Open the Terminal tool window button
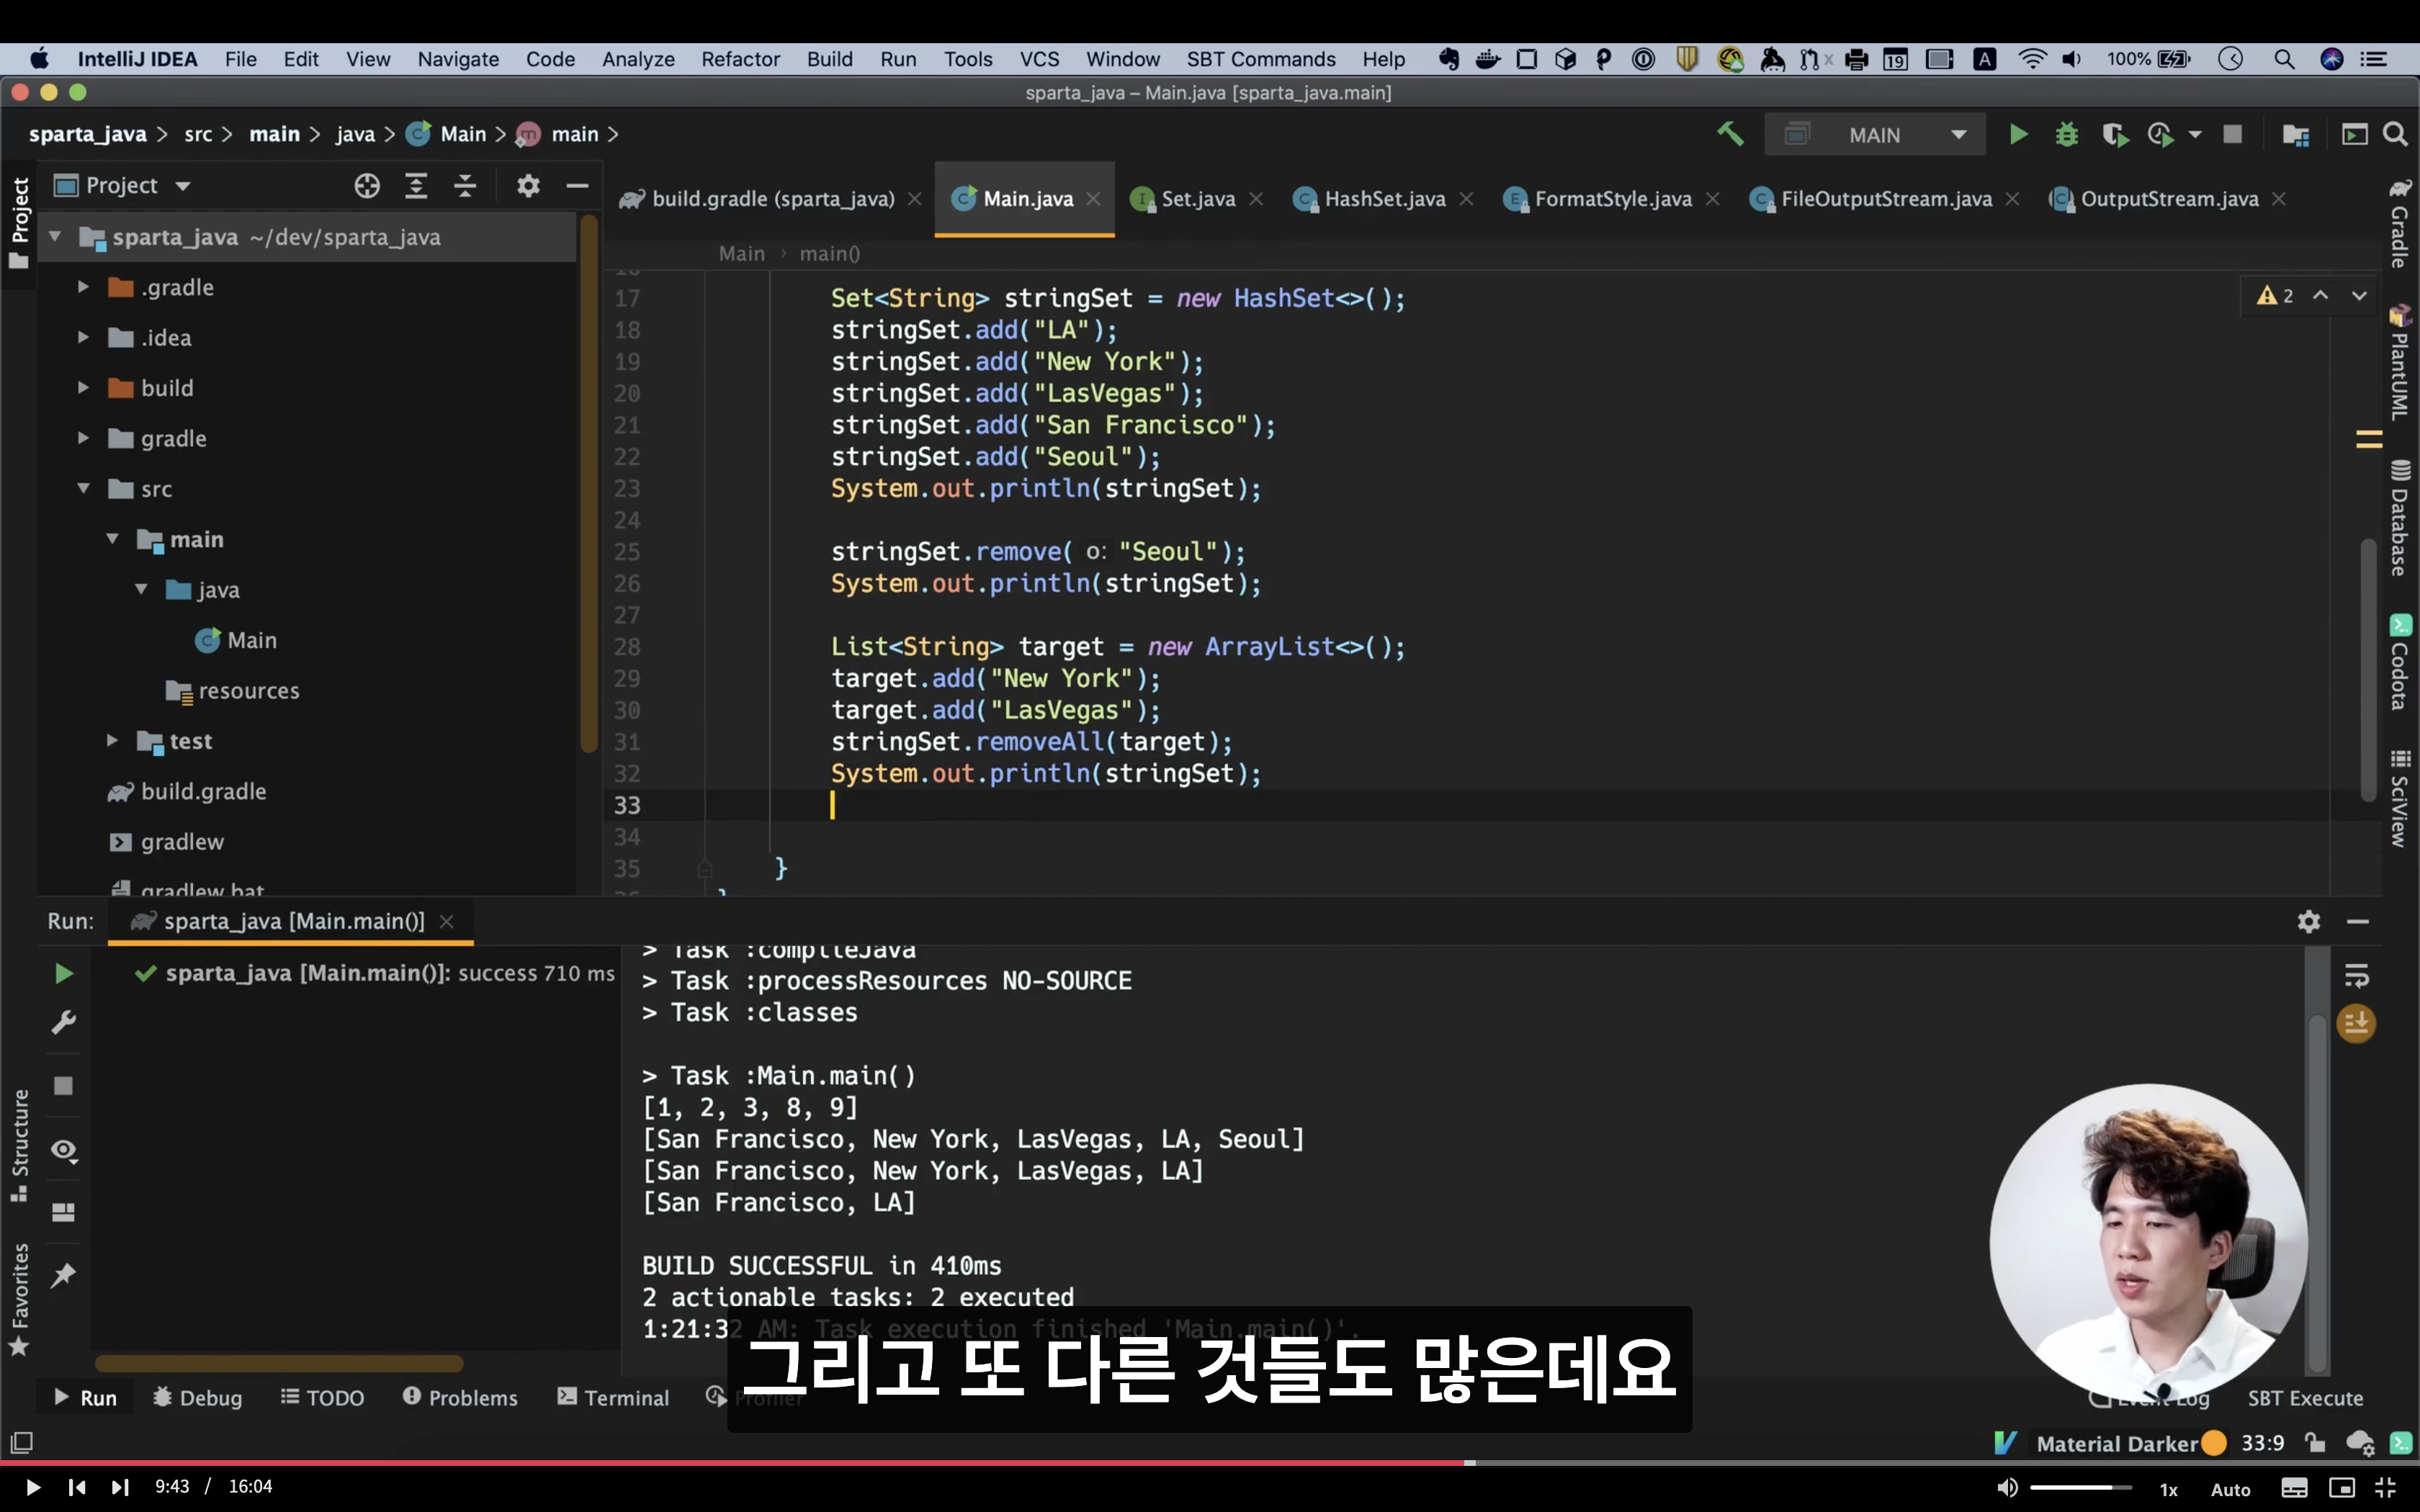The image size is (2420, 1512). tap(613, 1398)
